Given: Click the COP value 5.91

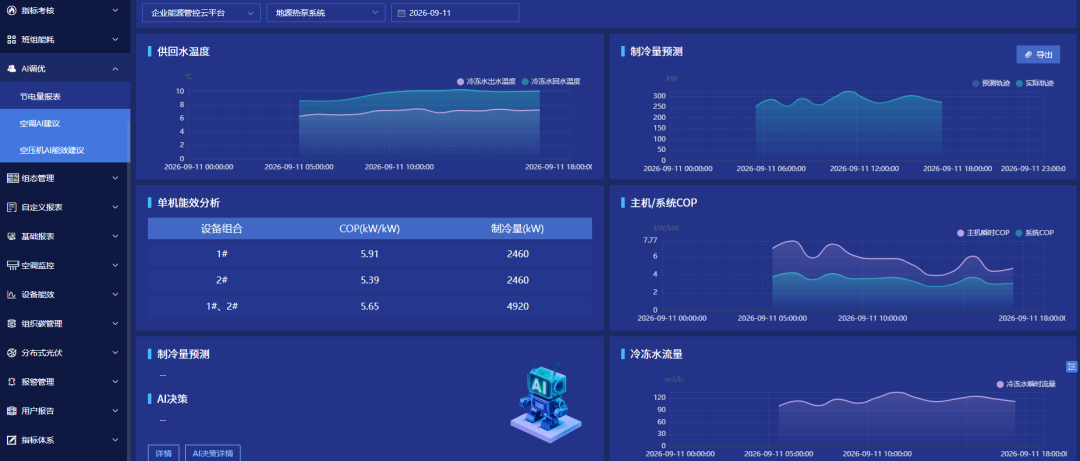Looking at the screenshot, I should tap(370, 254).
